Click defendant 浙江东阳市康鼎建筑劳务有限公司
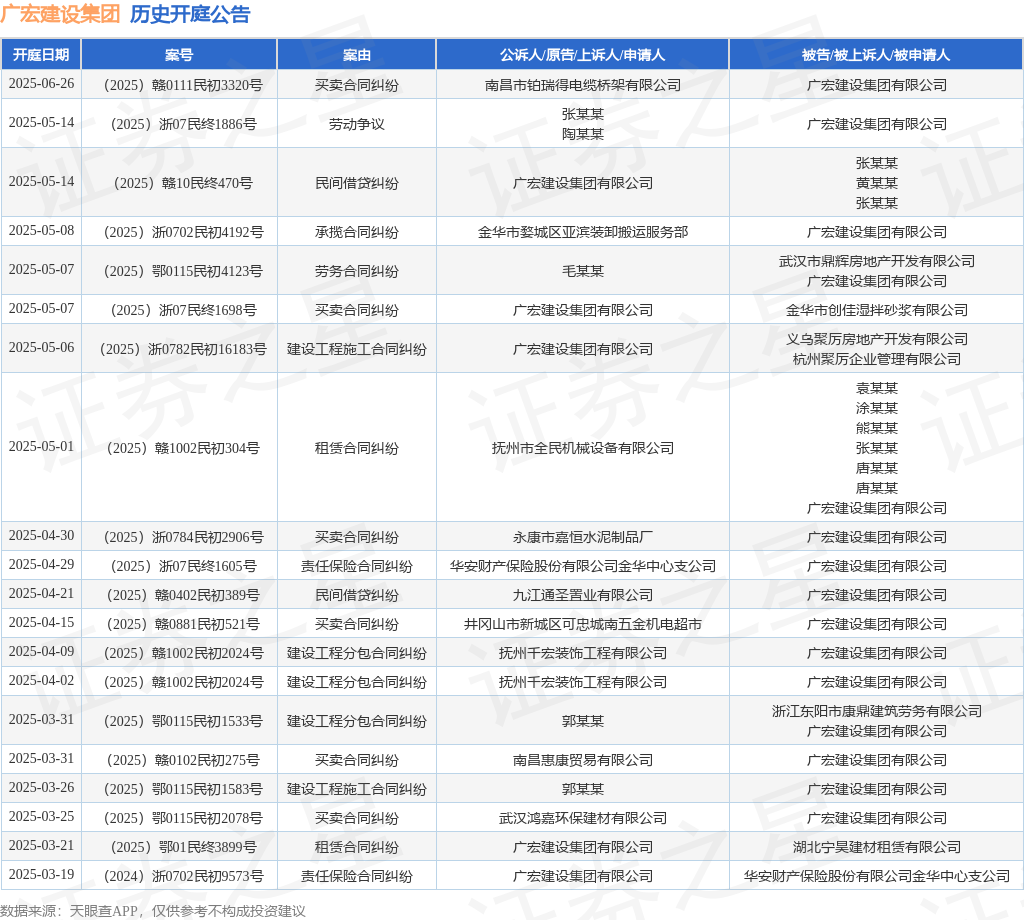This screenshot has width=1024, height=920. click(876, 711)
